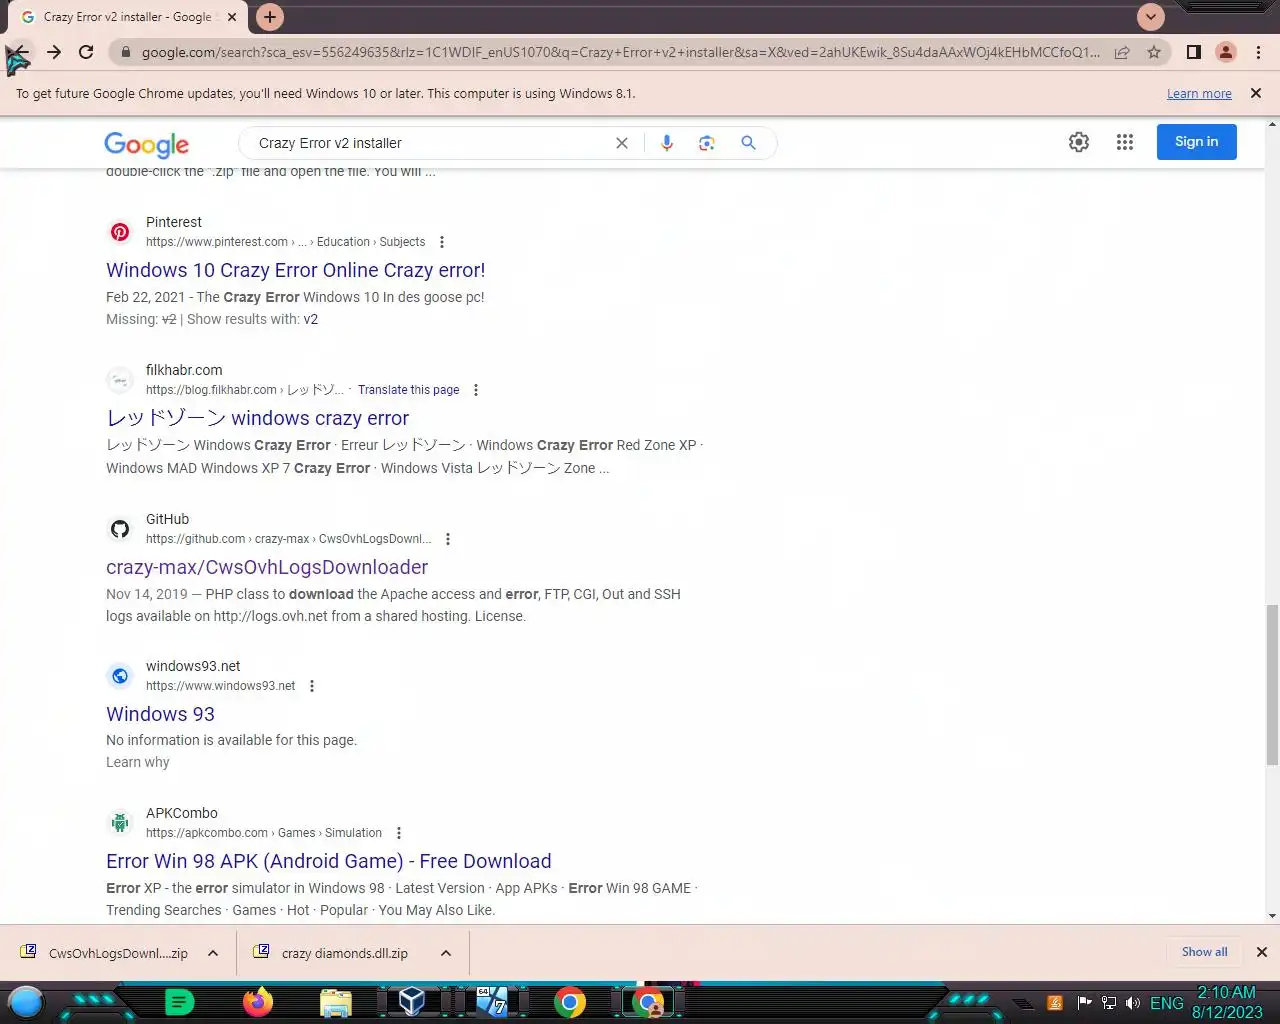
Task: Open more options for APKCombo result
Action: click(399, 833)
